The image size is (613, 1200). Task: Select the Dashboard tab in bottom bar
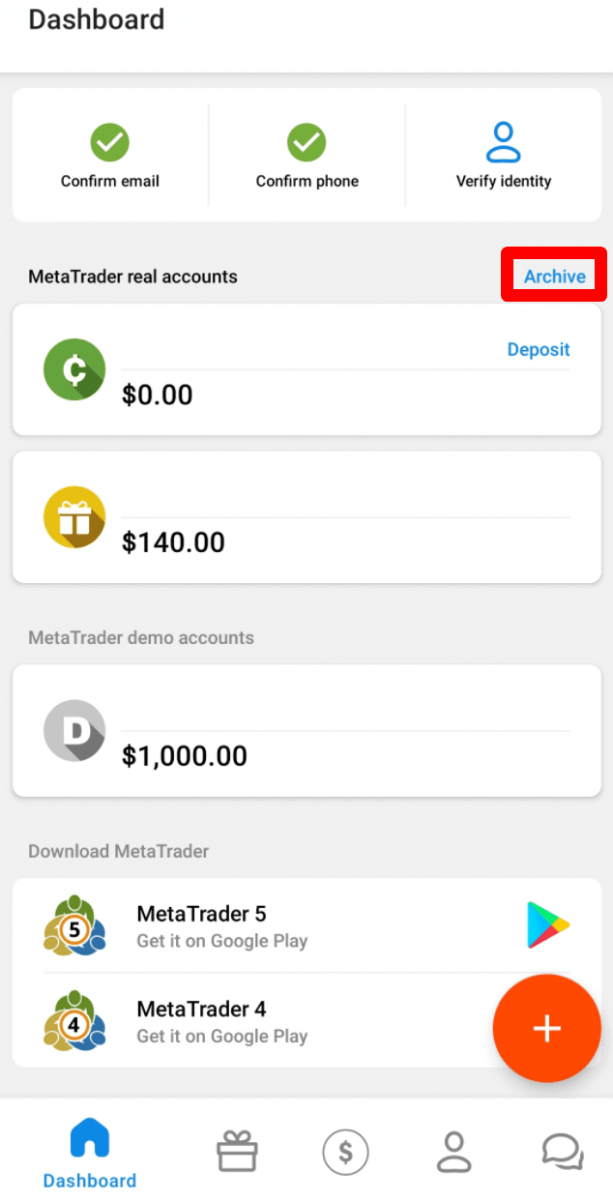89,1155
